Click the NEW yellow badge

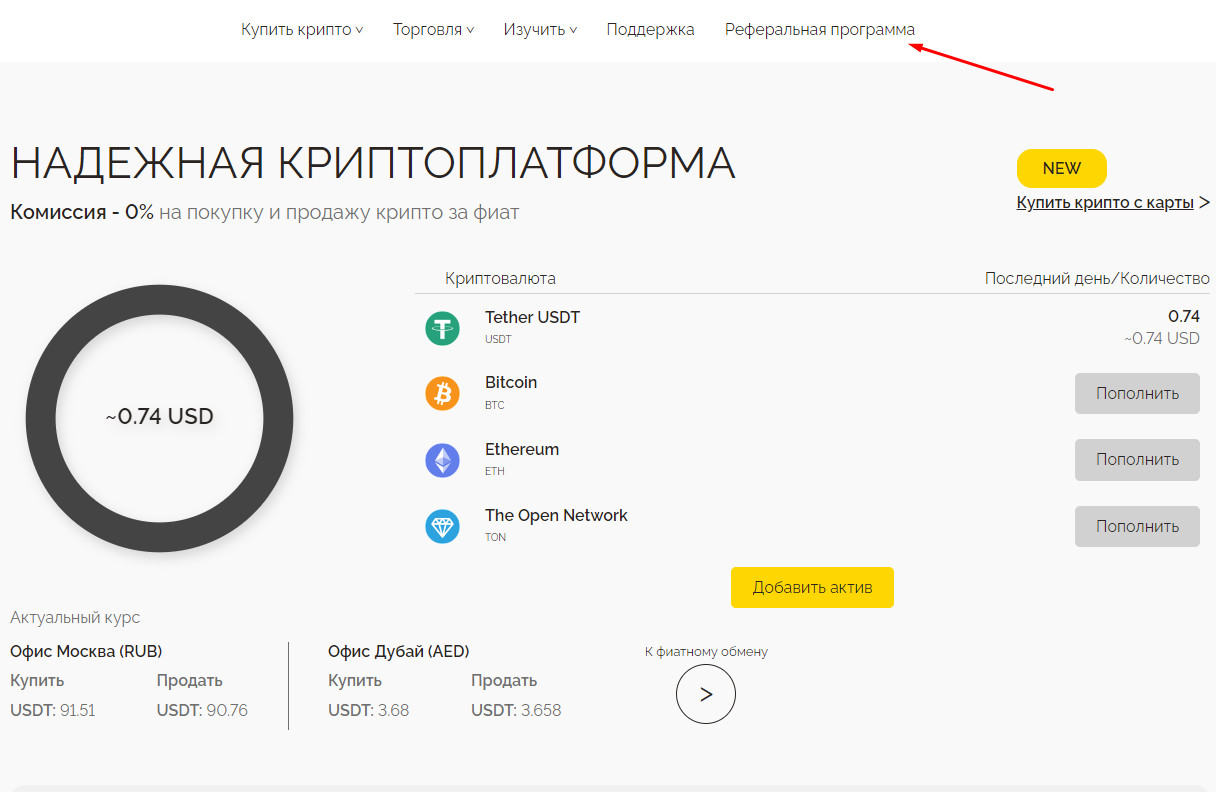tap(1061, 168)
